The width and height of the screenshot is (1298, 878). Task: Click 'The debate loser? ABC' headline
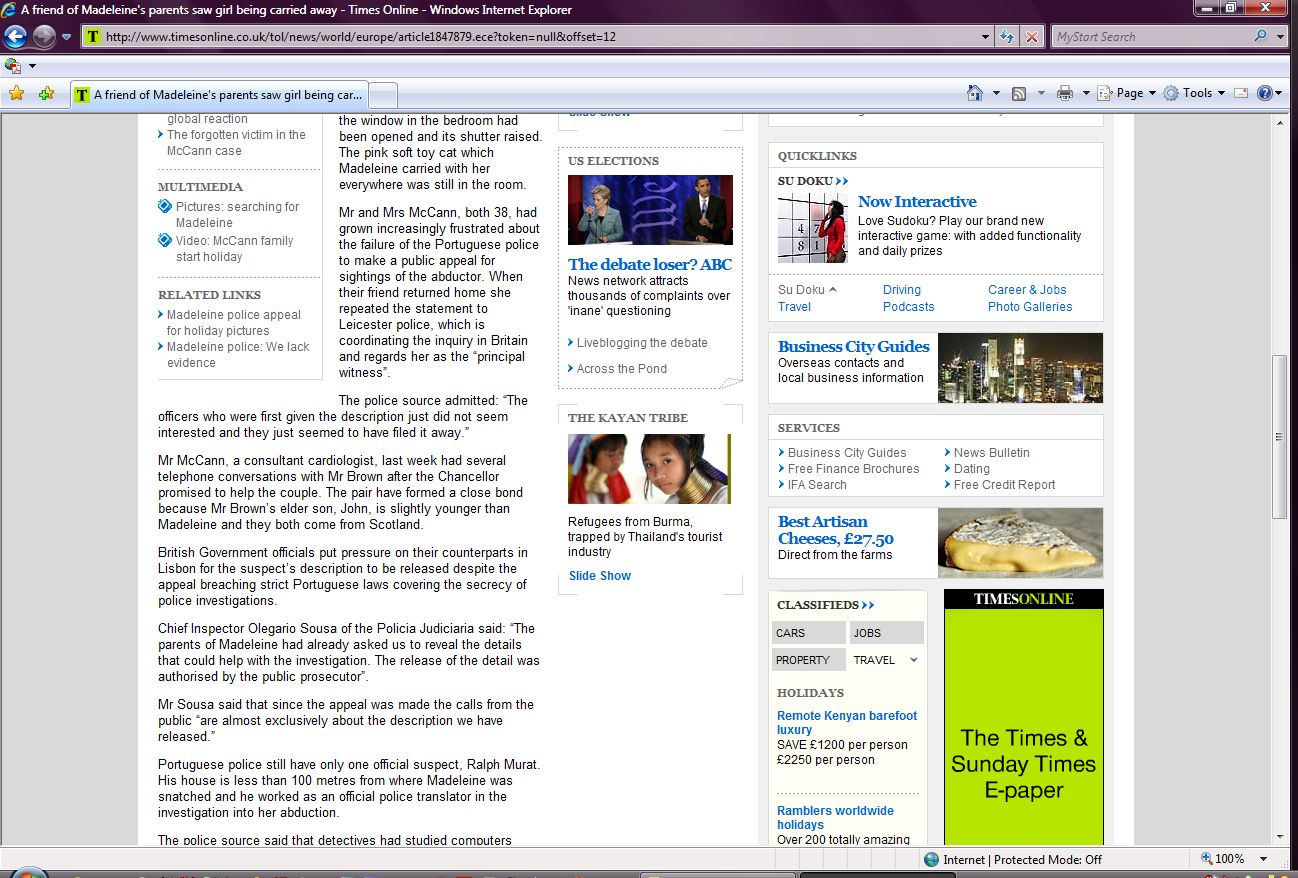click(x=650, y=265)
